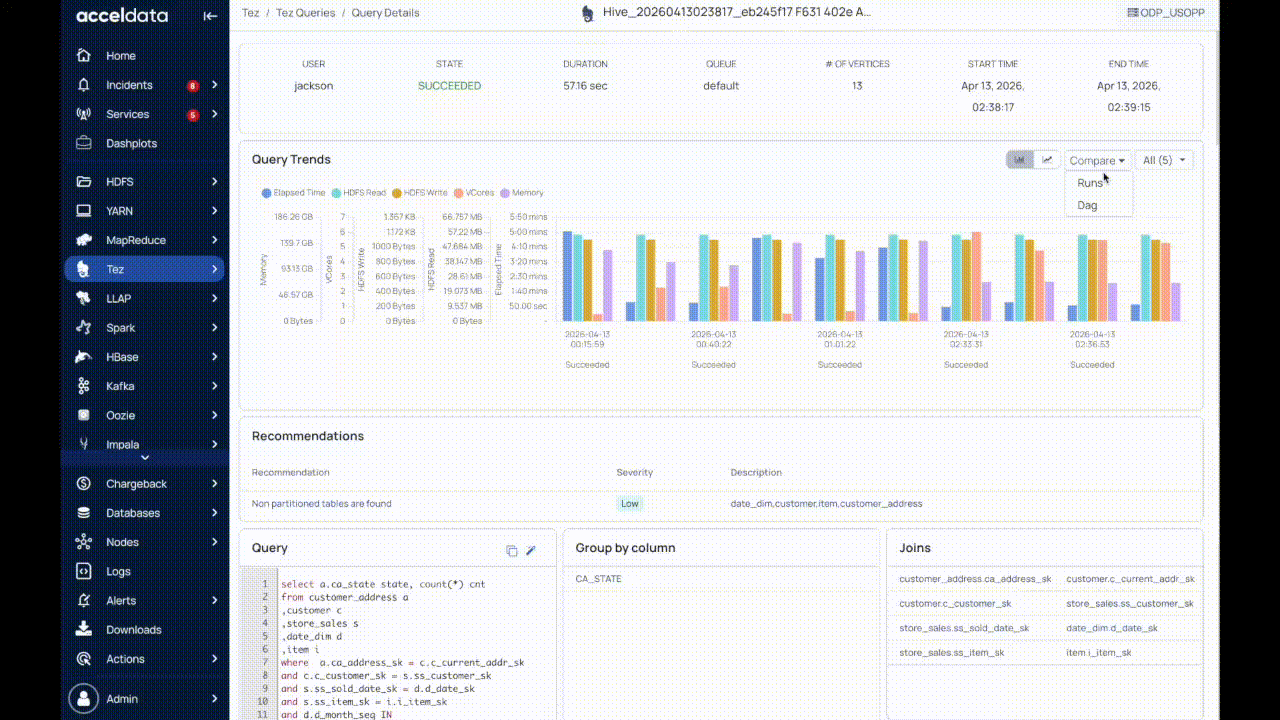Copy the query with the copy icon
Viewport: 1280px width, 720px height.
point(512,551)
